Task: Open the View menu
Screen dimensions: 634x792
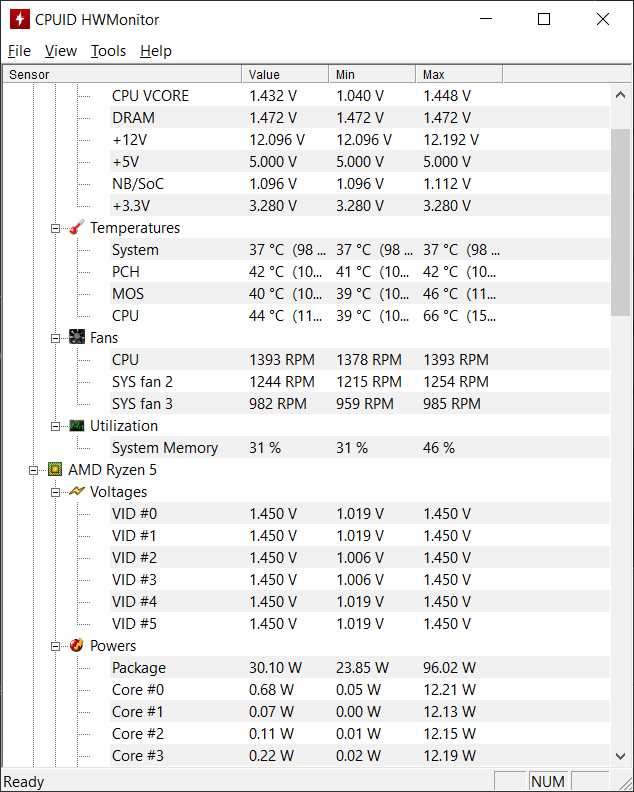Action: [61, 51]
